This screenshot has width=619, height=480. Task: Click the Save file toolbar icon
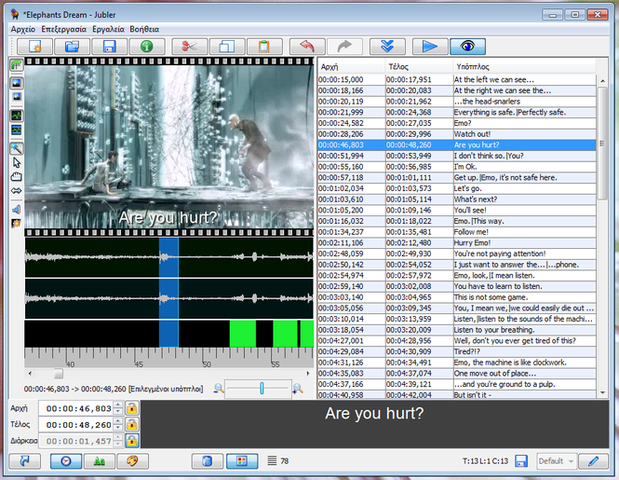click(x=109, y=46)
